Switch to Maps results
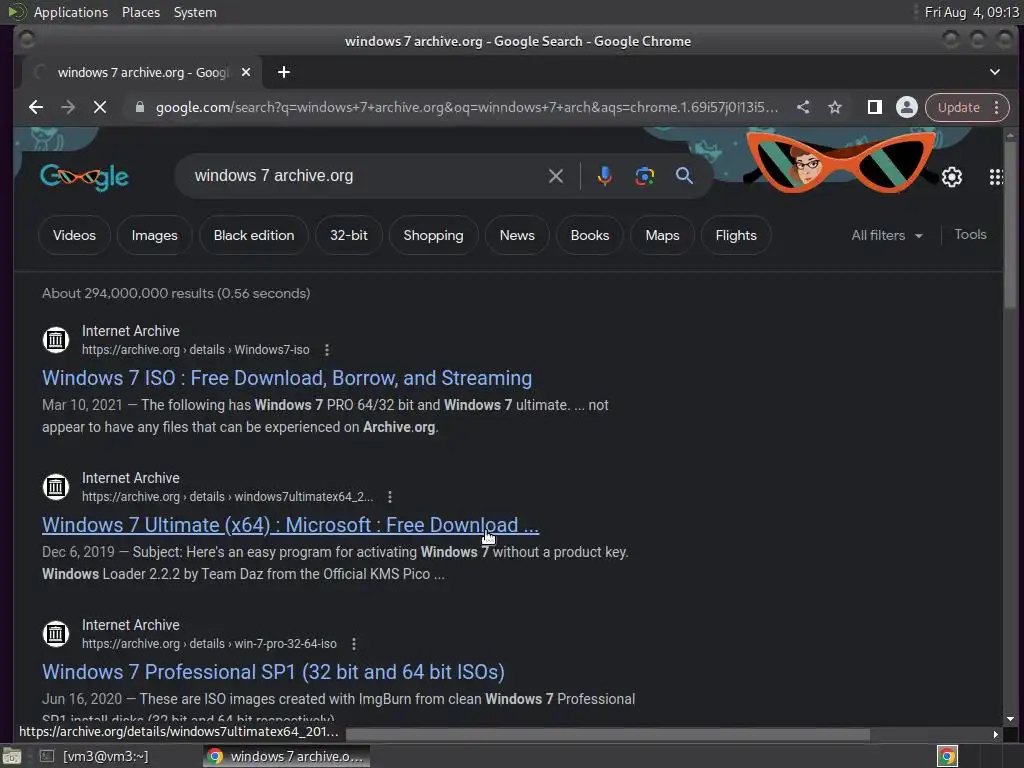The height and width of the screenshot is (768, 1024). tap(662, 235)
